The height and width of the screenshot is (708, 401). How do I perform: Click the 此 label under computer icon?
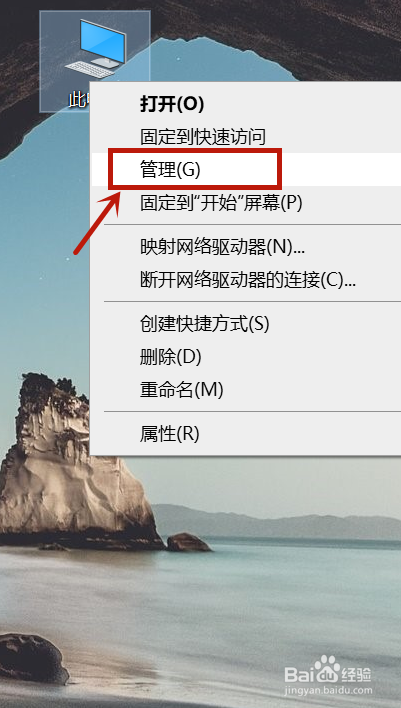pyautogui.click(x=79, y=100)
